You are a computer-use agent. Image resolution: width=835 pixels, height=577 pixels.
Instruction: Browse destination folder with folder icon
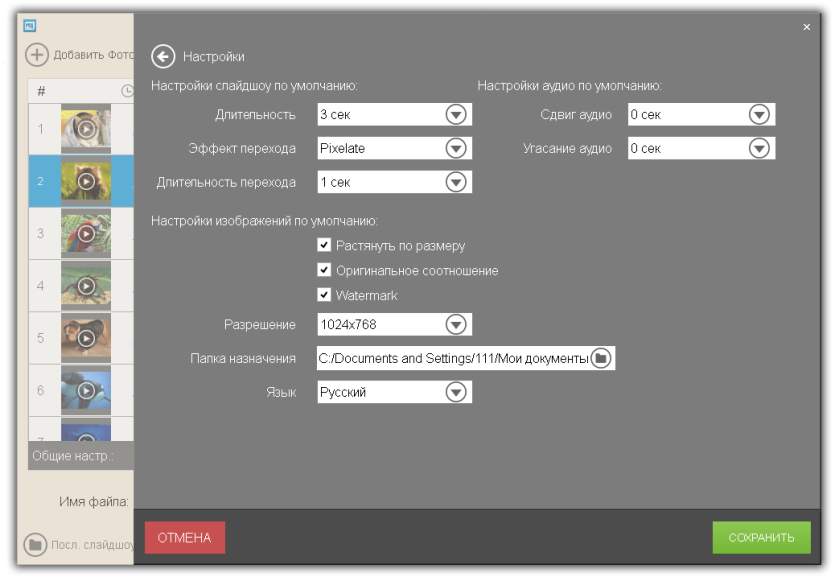(601, 358)
